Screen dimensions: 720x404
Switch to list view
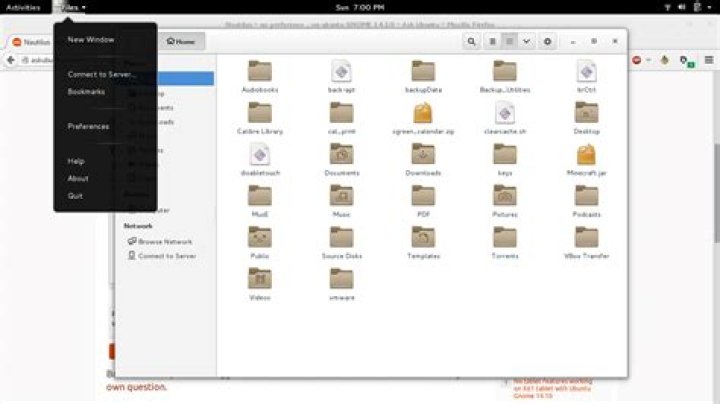[492, 41]
